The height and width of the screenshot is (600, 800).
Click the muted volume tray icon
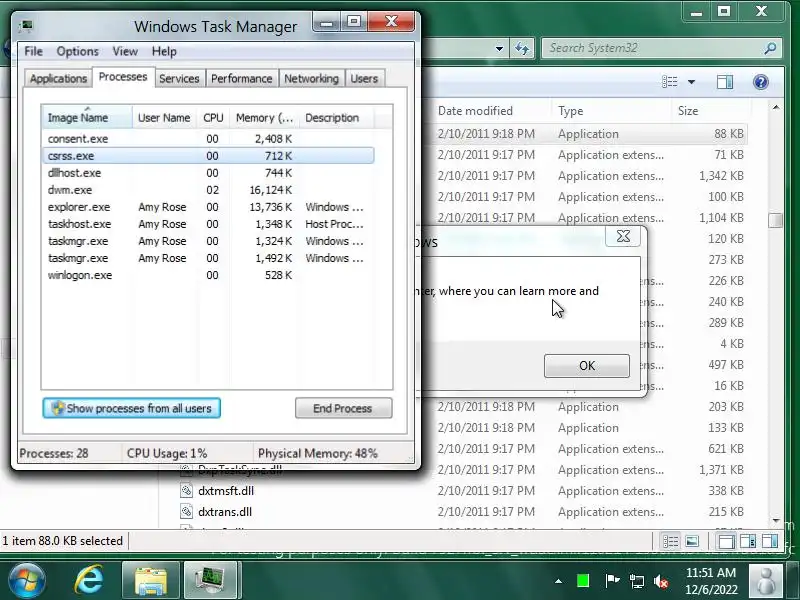click(x=661, y=581)
